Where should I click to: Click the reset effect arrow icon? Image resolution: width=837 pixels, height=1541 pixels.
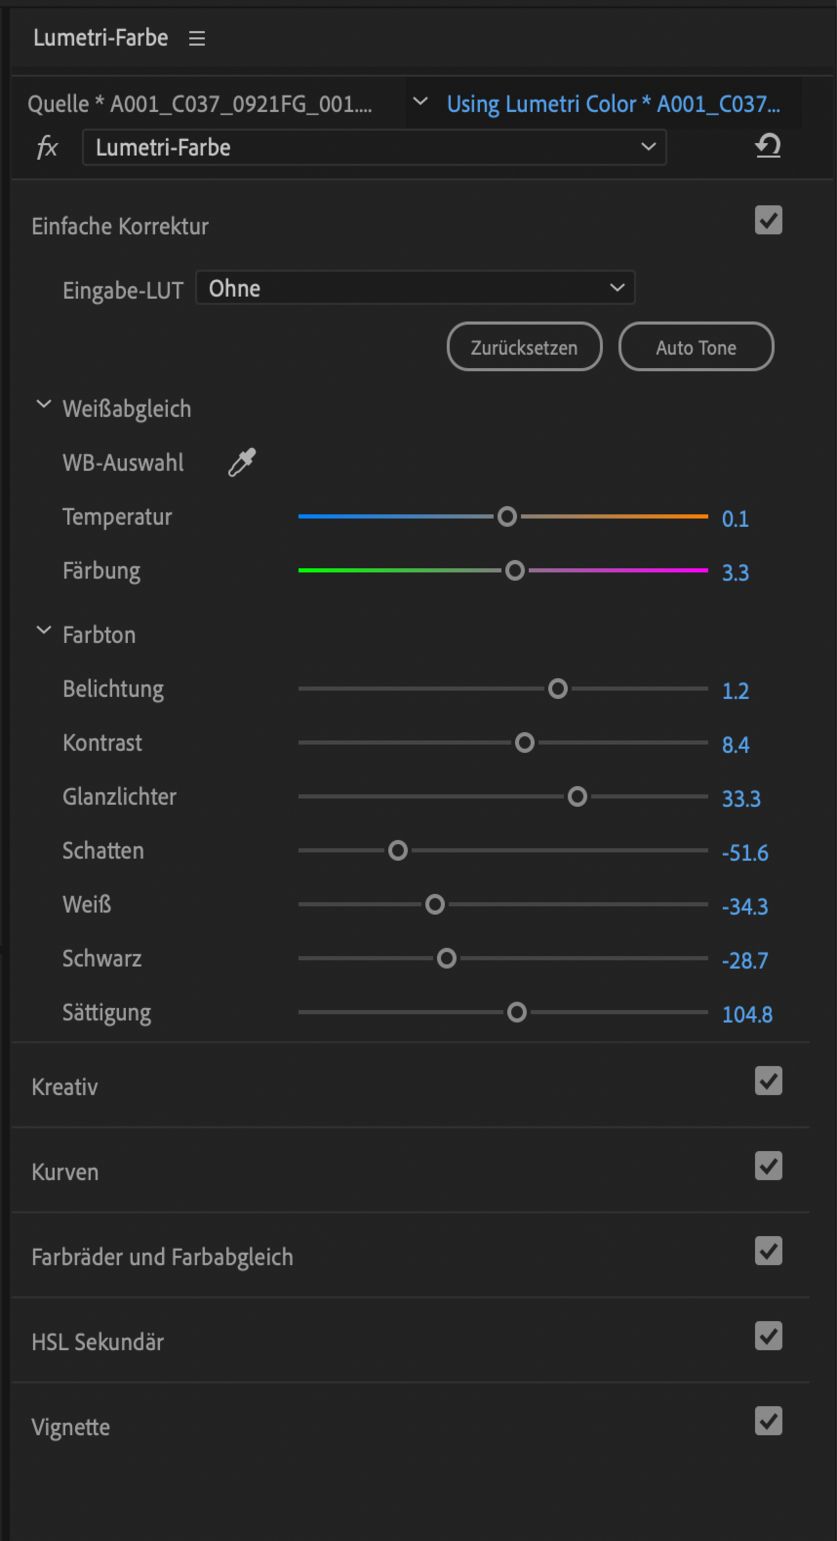768,147
